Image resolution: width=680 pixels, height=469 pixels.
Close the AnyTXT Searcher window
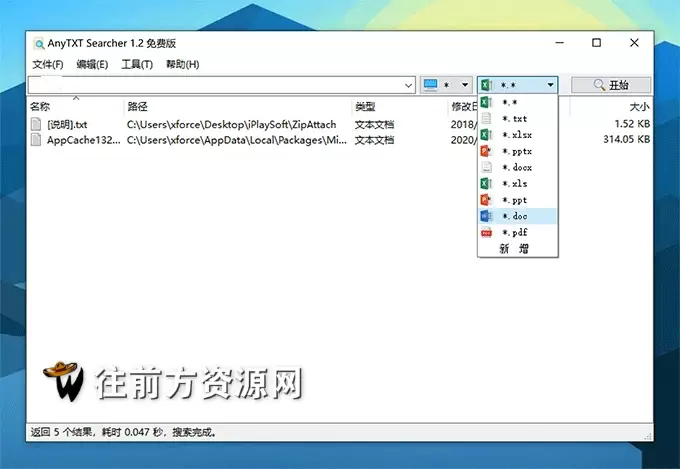tap(634, 43)
